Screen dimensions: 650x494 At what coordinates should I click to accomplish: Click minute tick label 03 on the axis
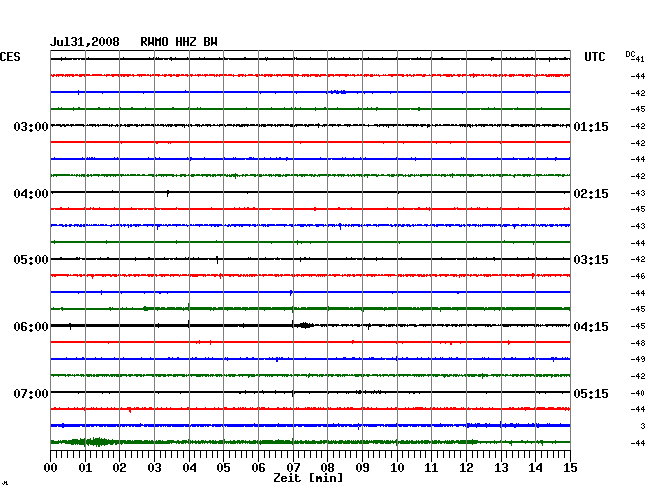pyautogui.click(x=154, y=467)
